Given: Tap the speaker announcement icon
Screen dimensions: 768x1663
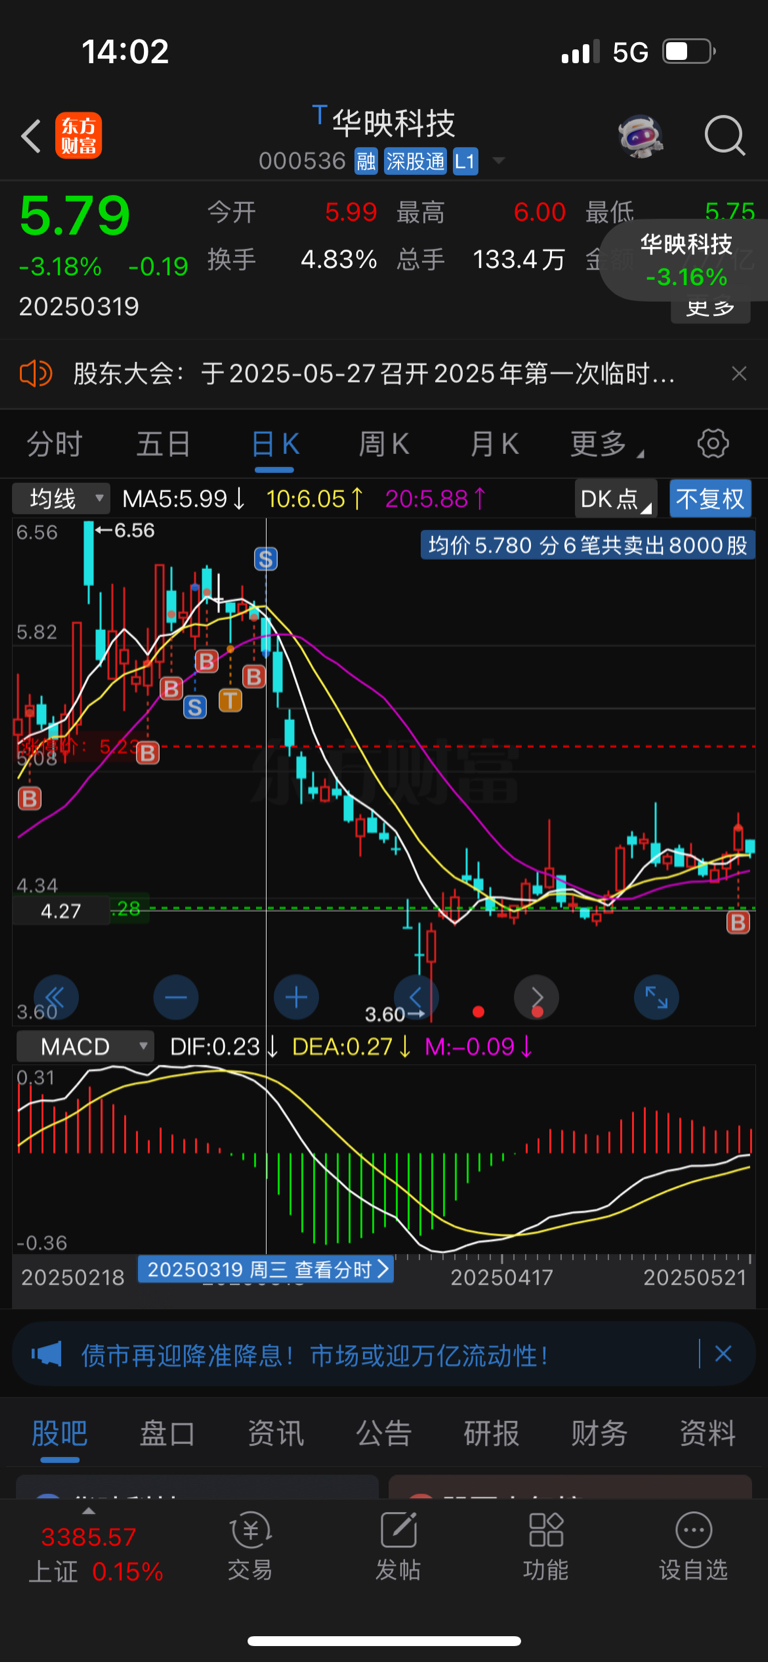Looking at the screenshot, I should click(36, 374).
